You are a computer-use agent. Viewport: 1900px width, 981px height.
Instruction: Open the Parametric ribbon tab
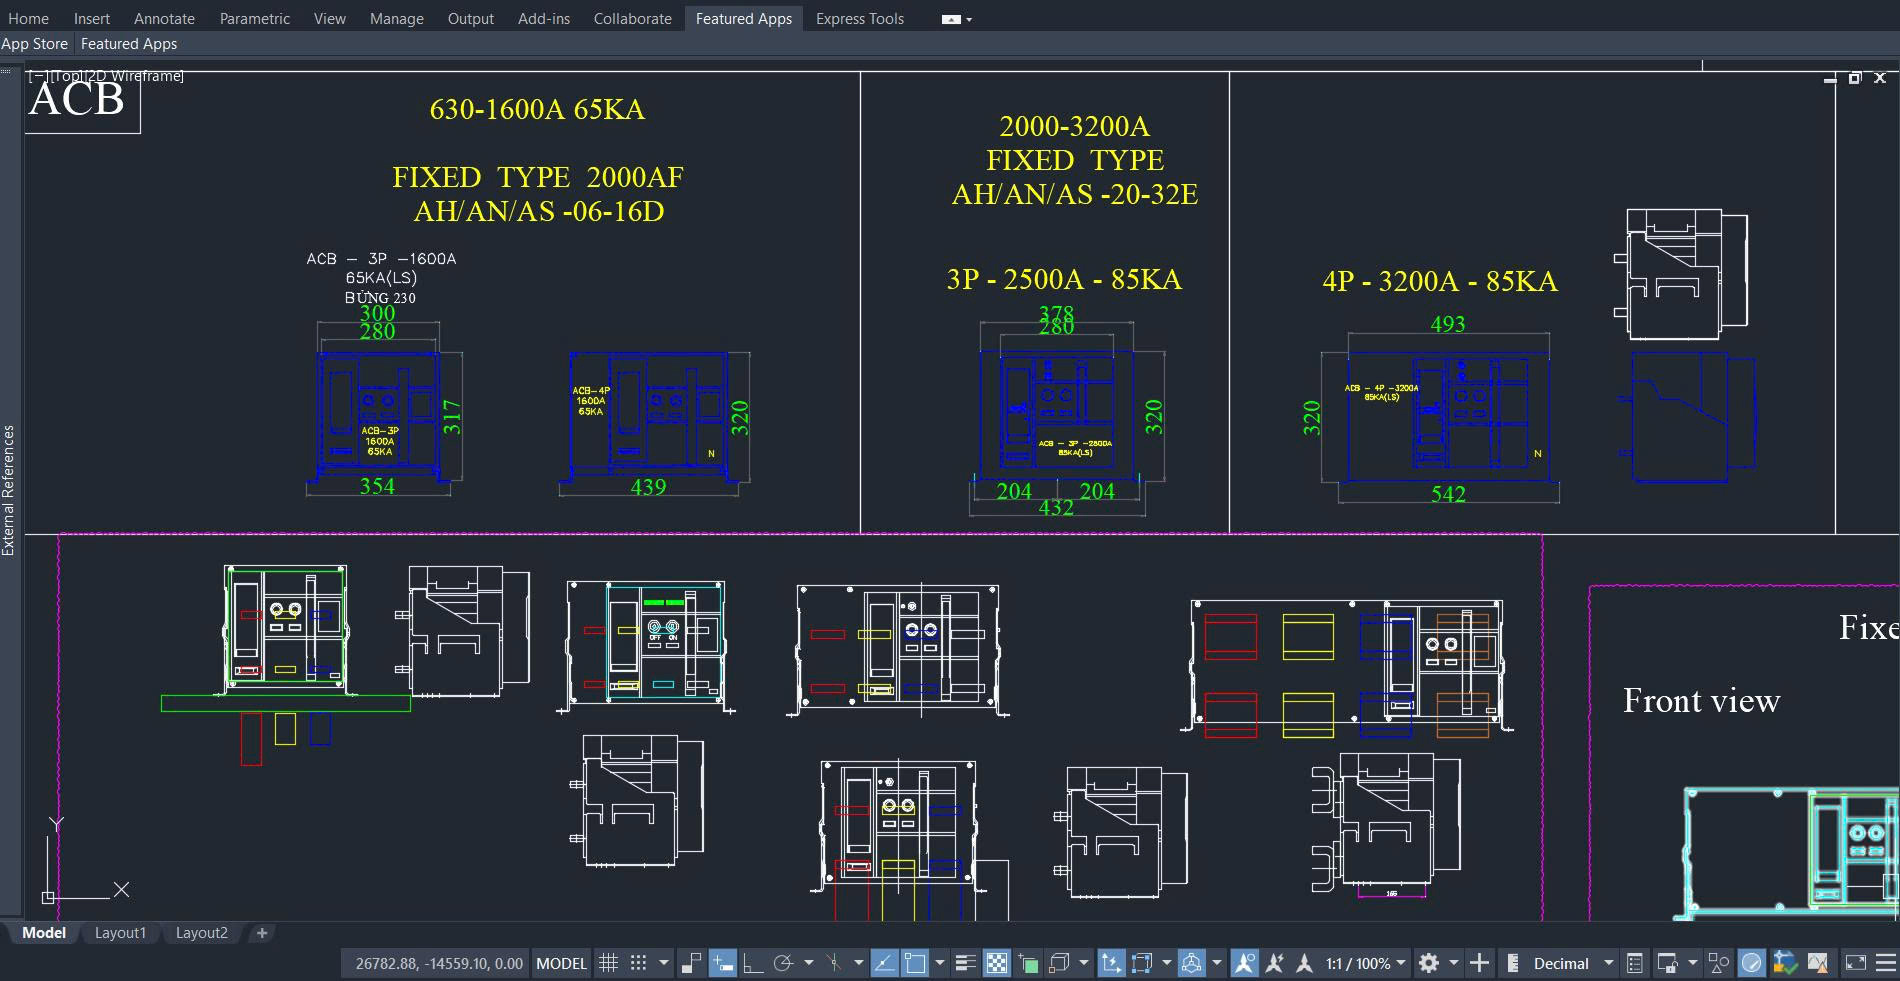tap(255, 18)
